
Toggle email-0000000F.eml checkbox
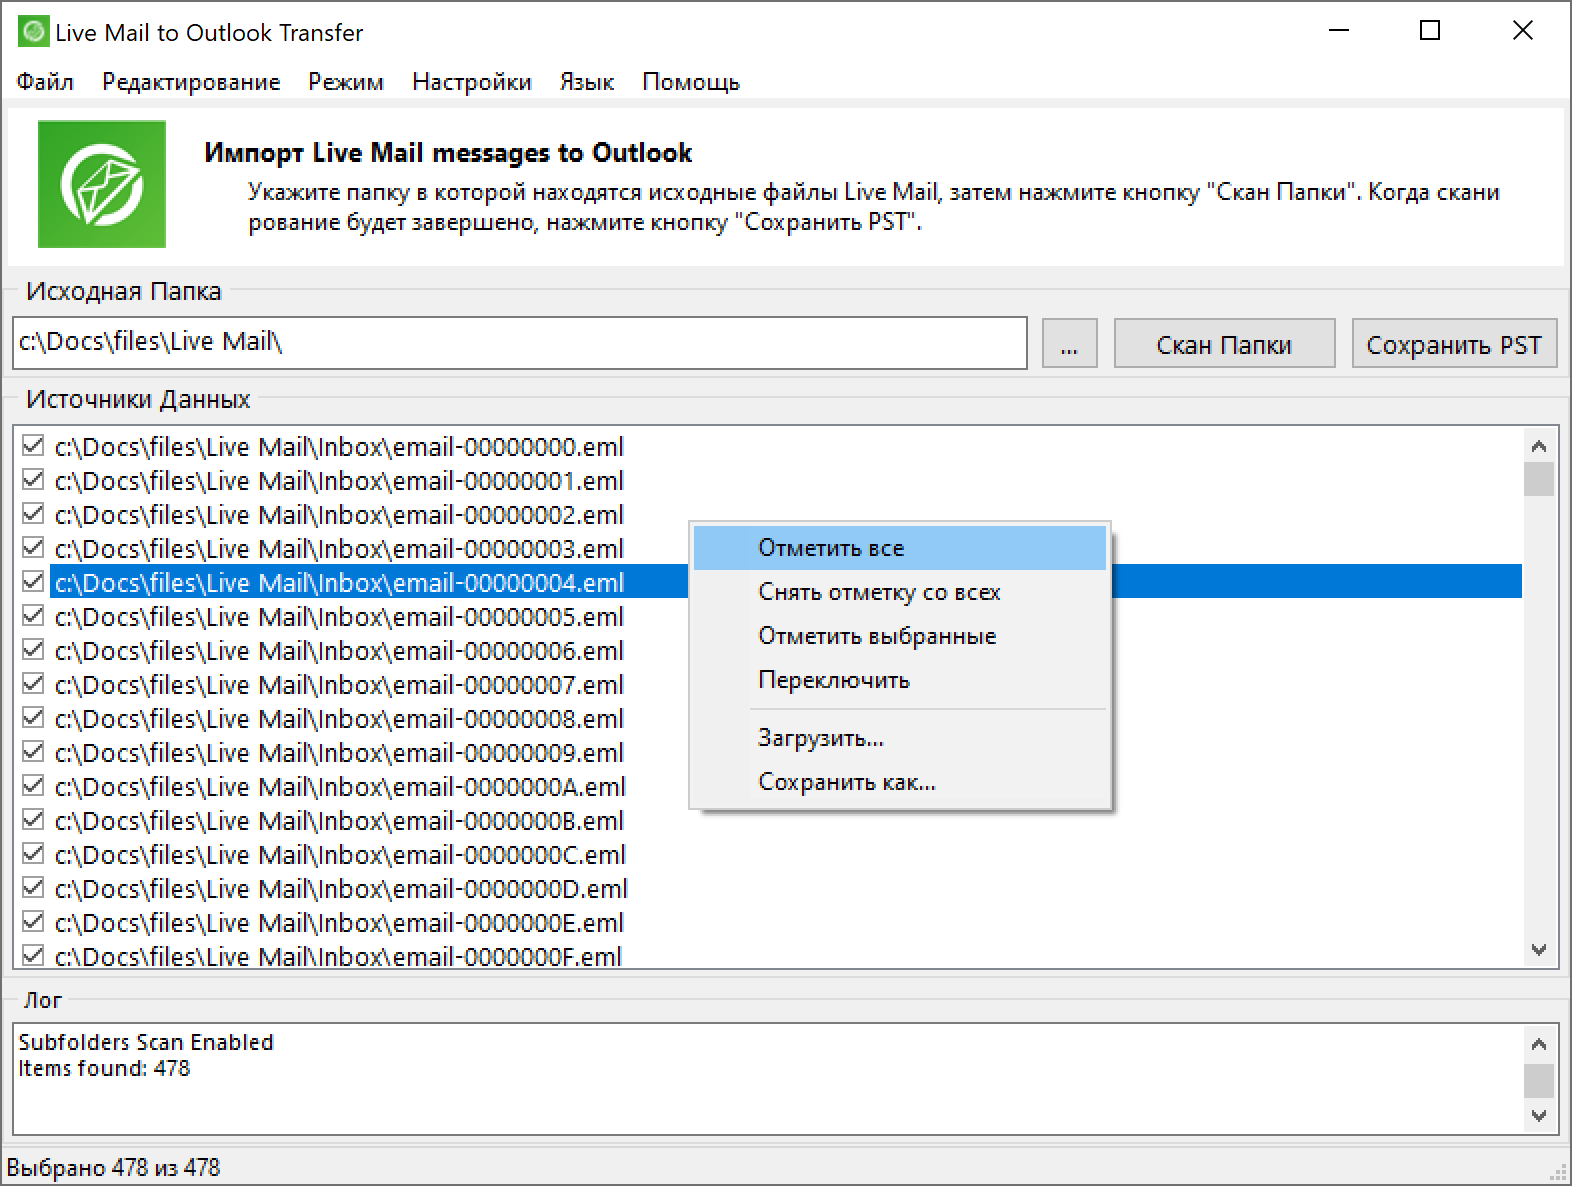pyautogui.click(x=33, y=955)
